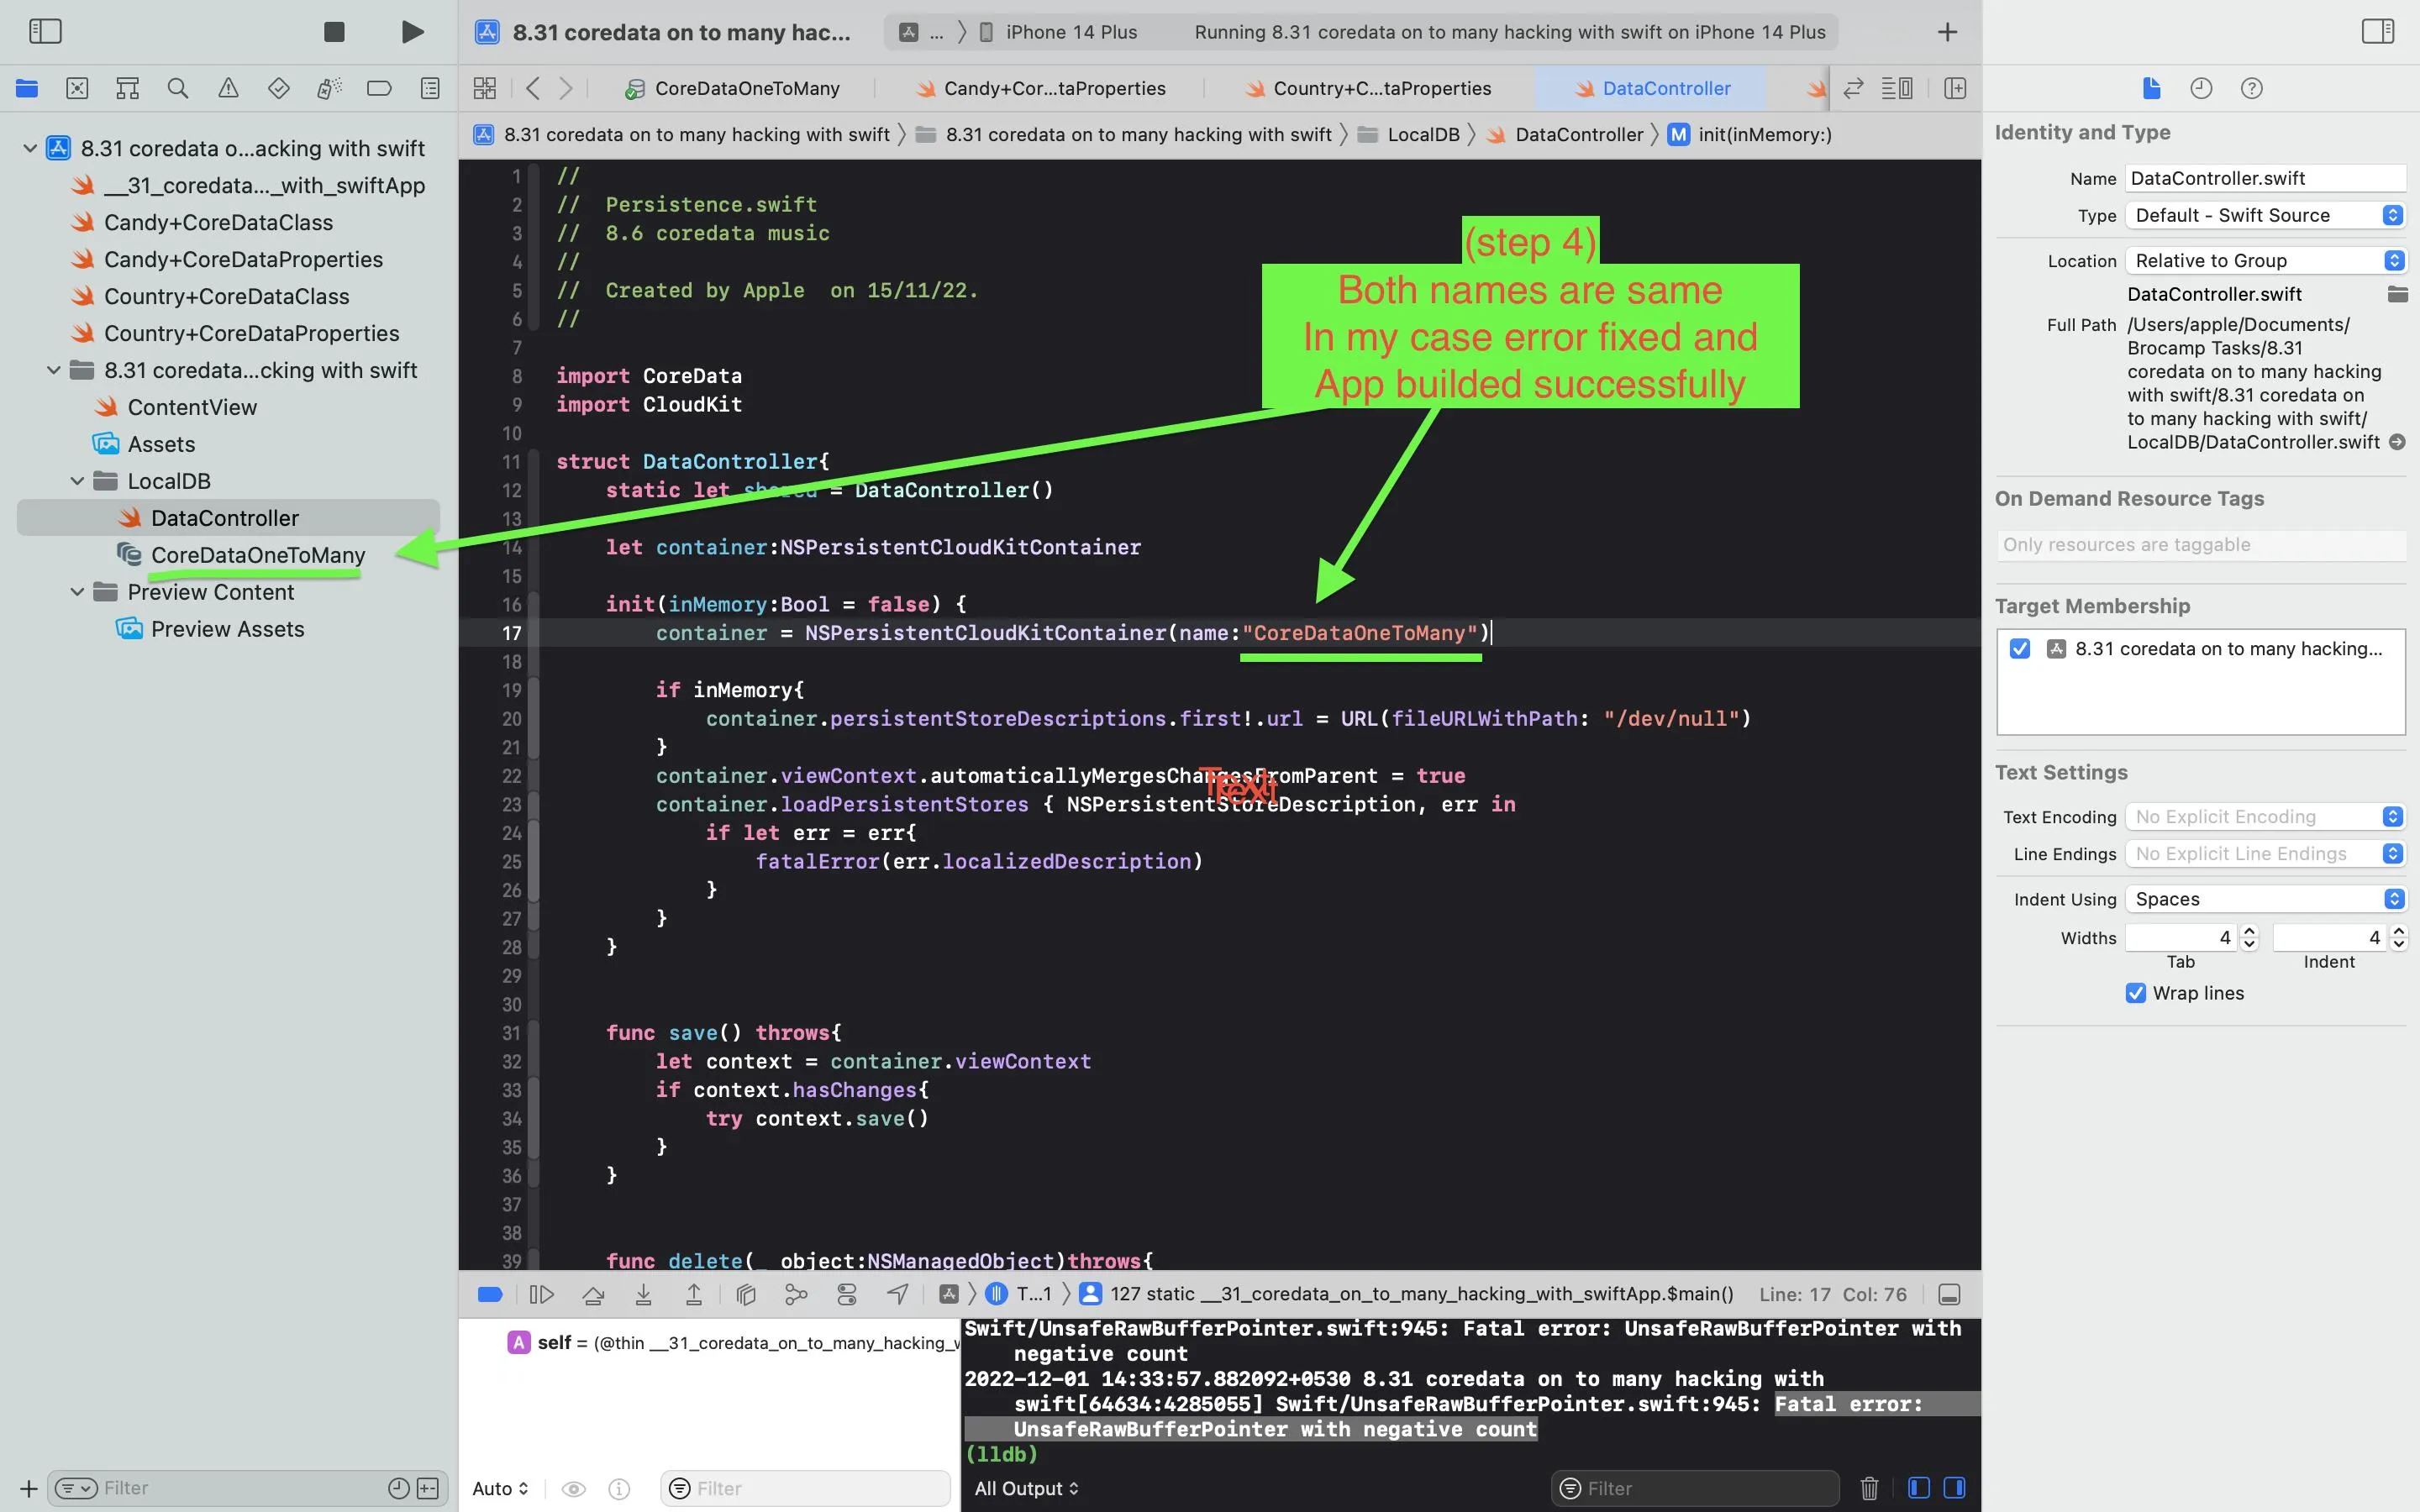Deactivate breakpoints toggle in debug bar
Viewport: 2420px width, 1512px height.
click(x=490, y=1295)
